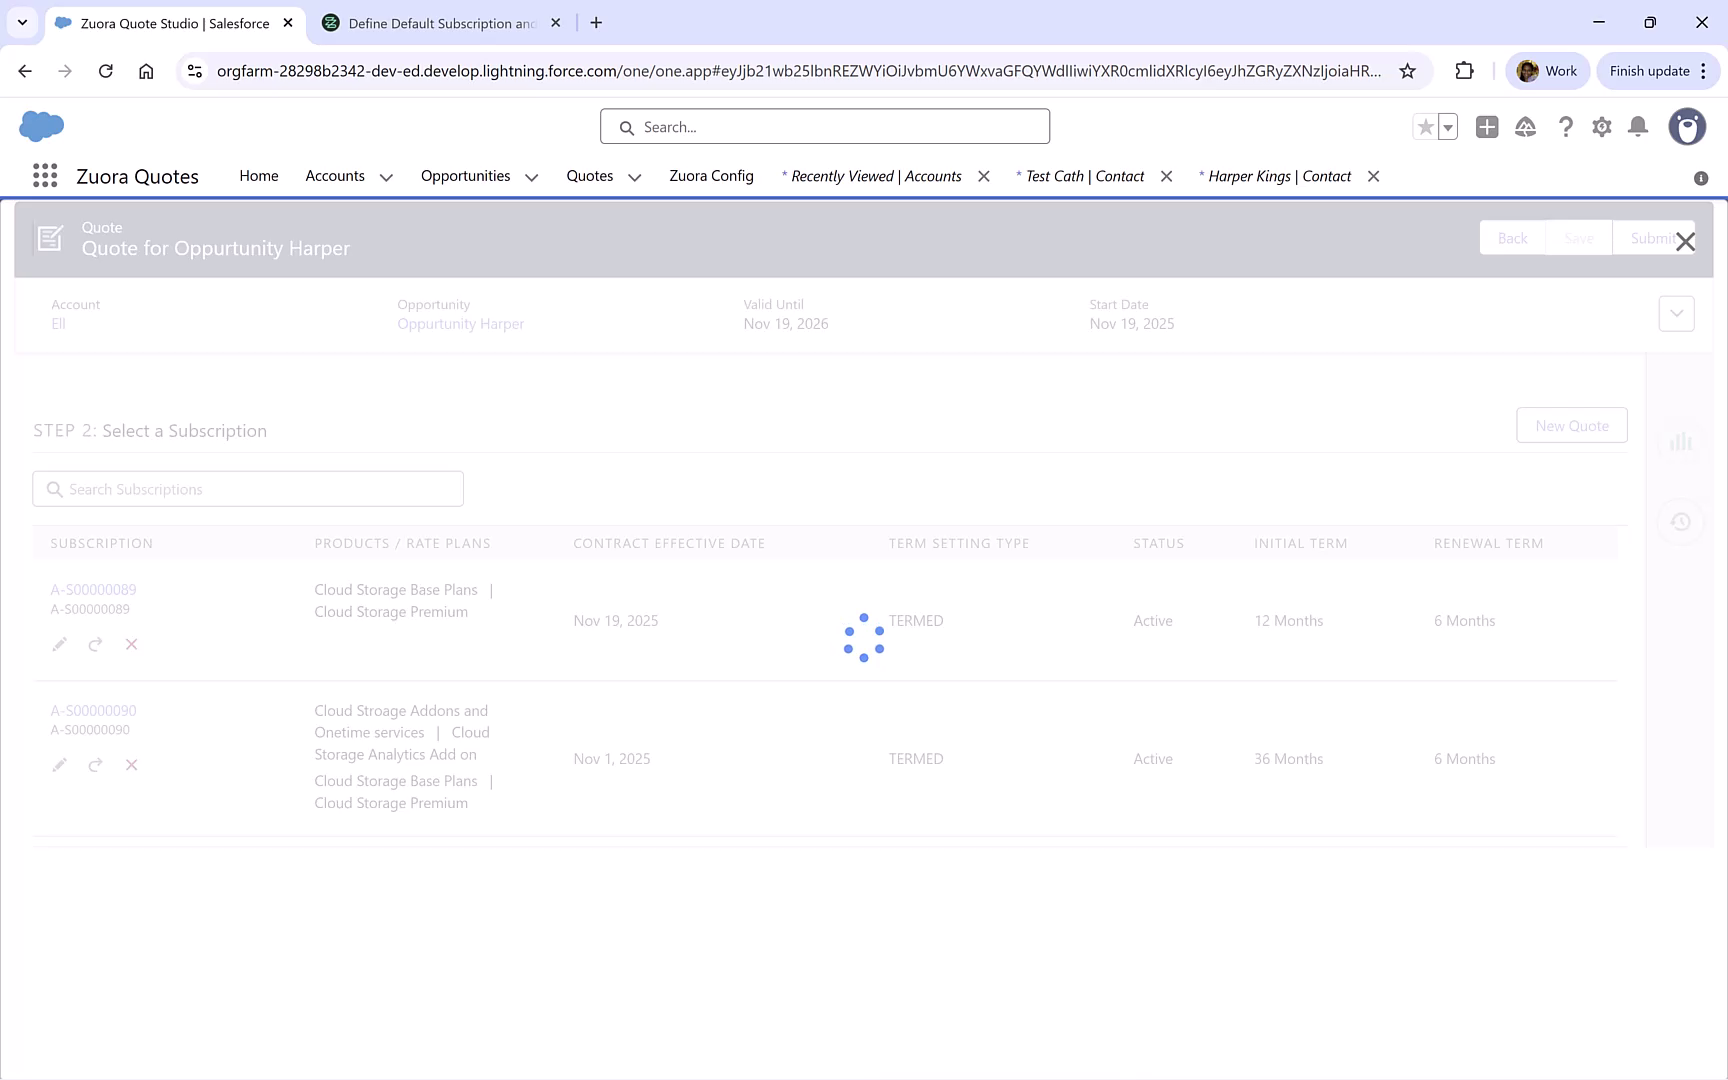
Task: Open the Quotes dropdown chevron
Action: (x=634, y=177)
